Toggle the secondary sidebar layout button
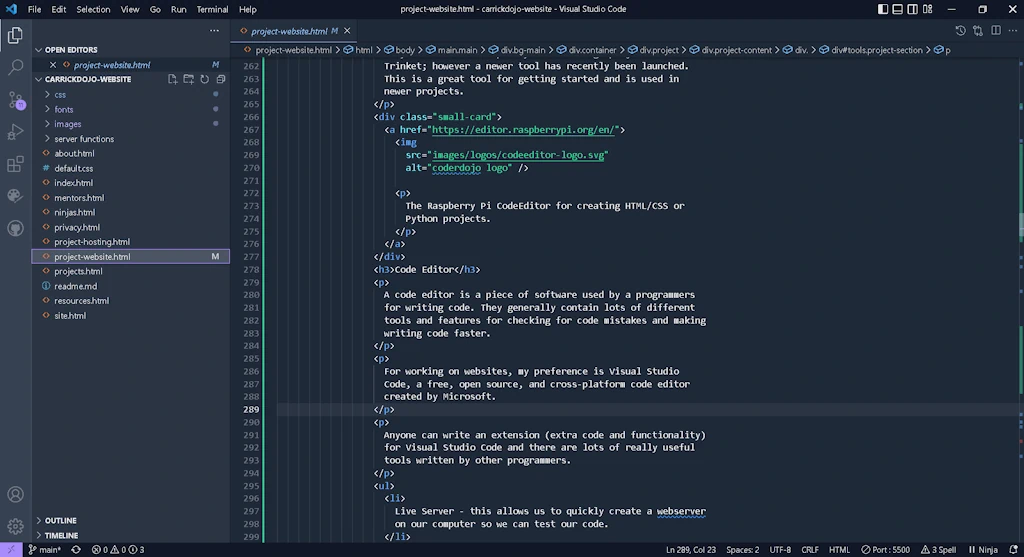 (912, 9)
